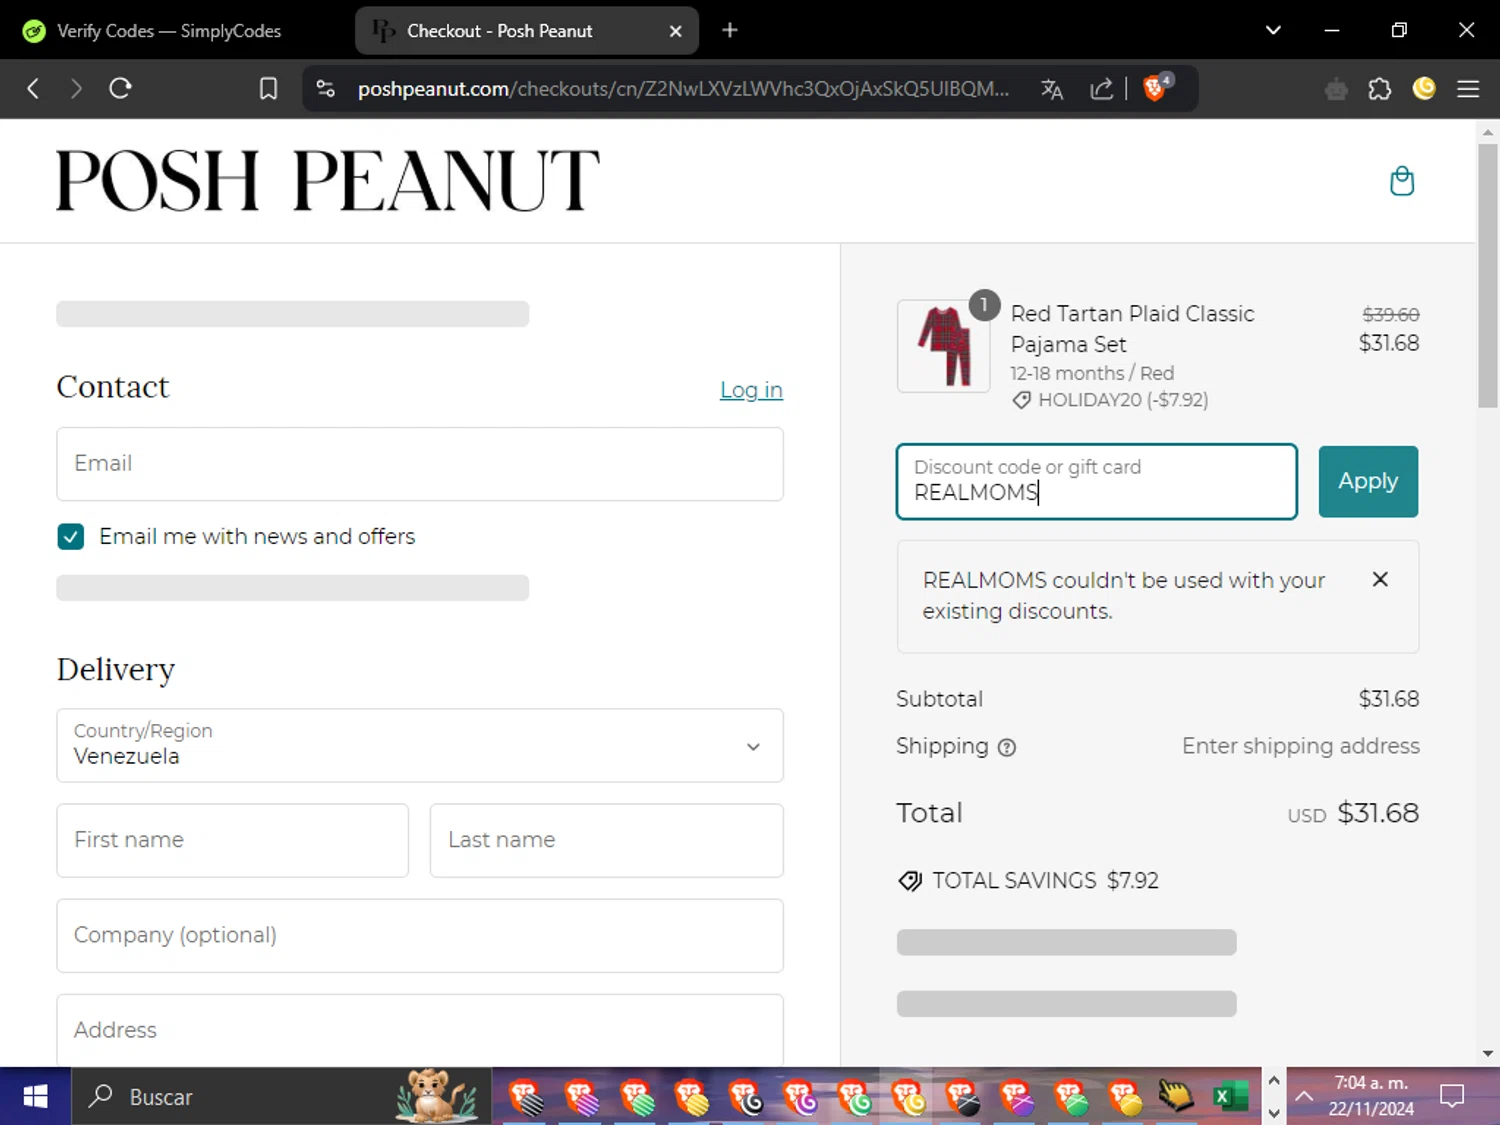Click Brave taskbar icon with black swirl badge
This screenshot has height=1125, width=1500.
[746, 1097]
